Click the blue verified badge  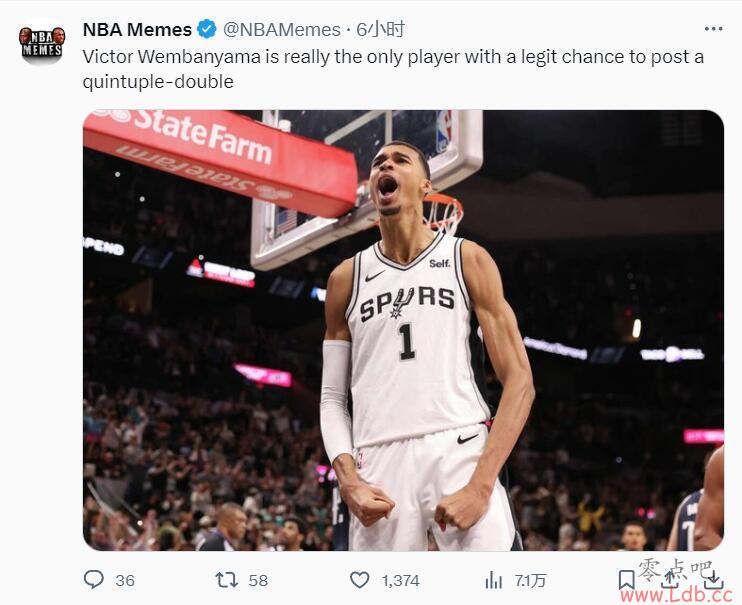tap(207, 29)
